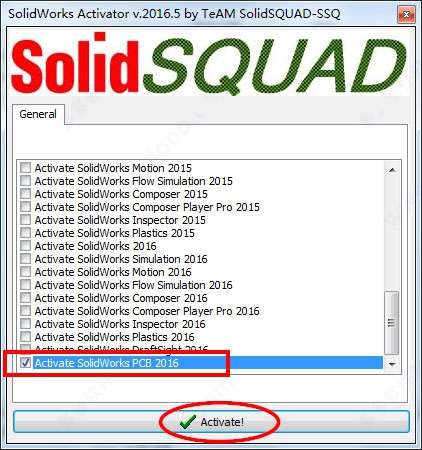Uncheck Activate SolidWorks PCB 2016
422x450 pixels.
point(26,363)
